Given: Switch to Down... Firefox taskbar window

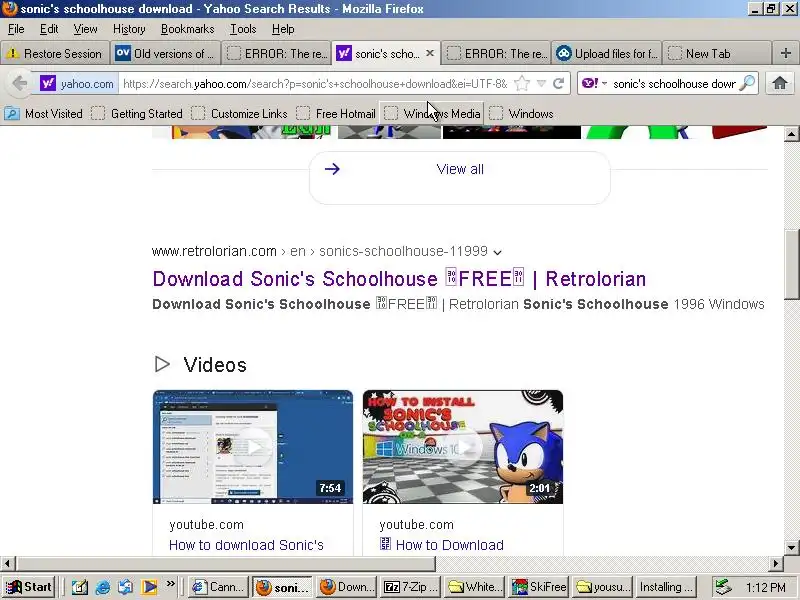Looking at the screenshot, I should pos(347,587).
